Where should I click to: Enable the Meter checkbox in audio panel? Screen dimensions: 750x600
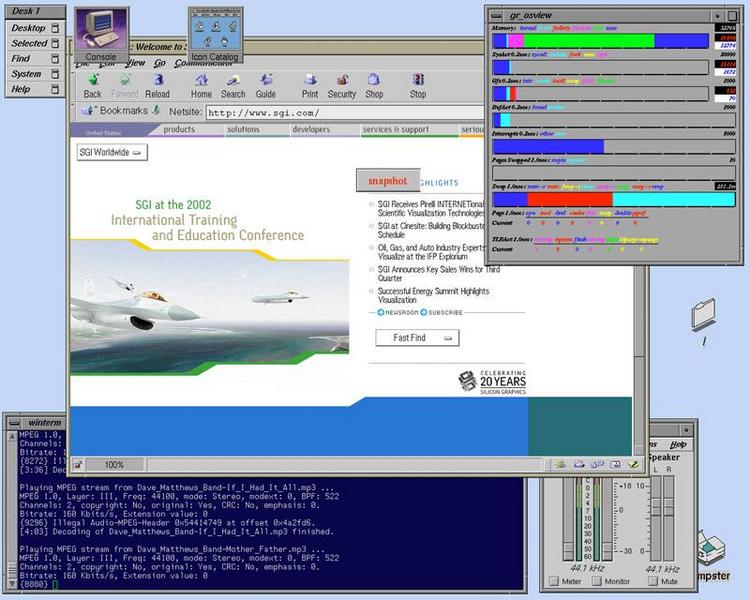(x=554, y=581)
